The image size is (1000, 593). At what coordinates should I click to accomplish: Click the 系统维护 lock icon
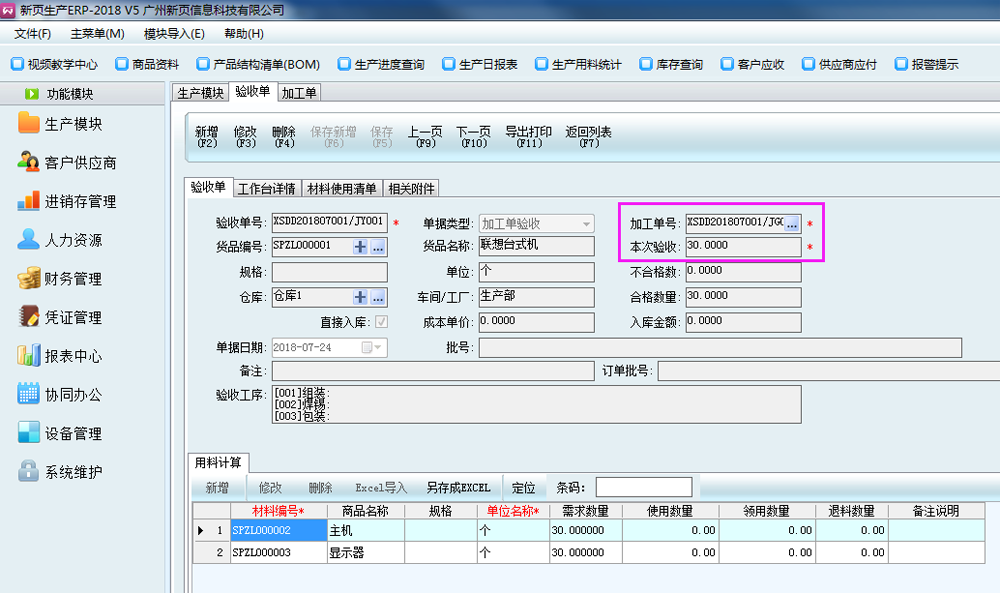point(28,472)
